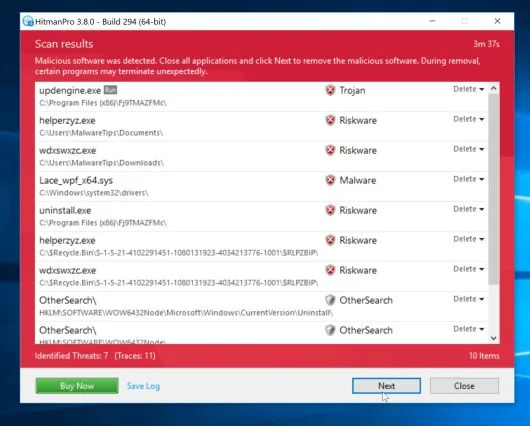Open Delete dropdown for Uninstall OtherSearch key

(x=468, y=299)
